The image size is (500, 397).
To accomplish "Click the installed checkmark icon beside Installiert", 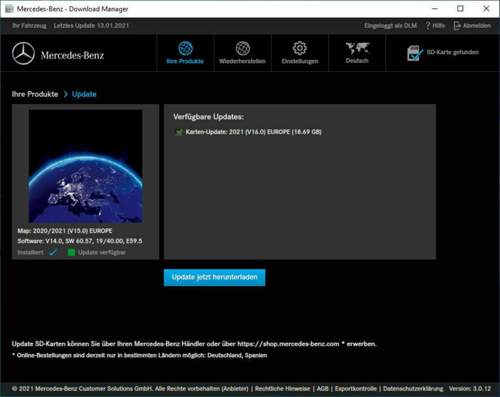I will 53,252.
